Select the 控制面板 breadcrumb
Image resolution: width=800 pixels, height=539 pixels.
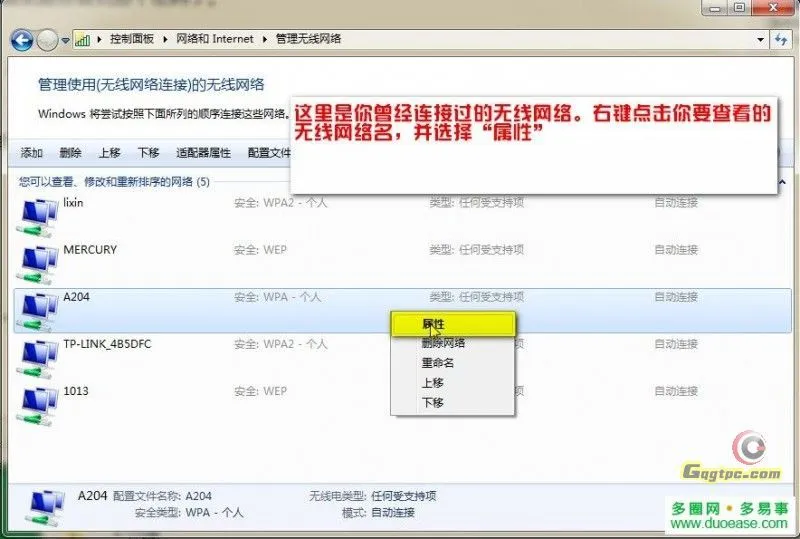[x=132, y=39]
